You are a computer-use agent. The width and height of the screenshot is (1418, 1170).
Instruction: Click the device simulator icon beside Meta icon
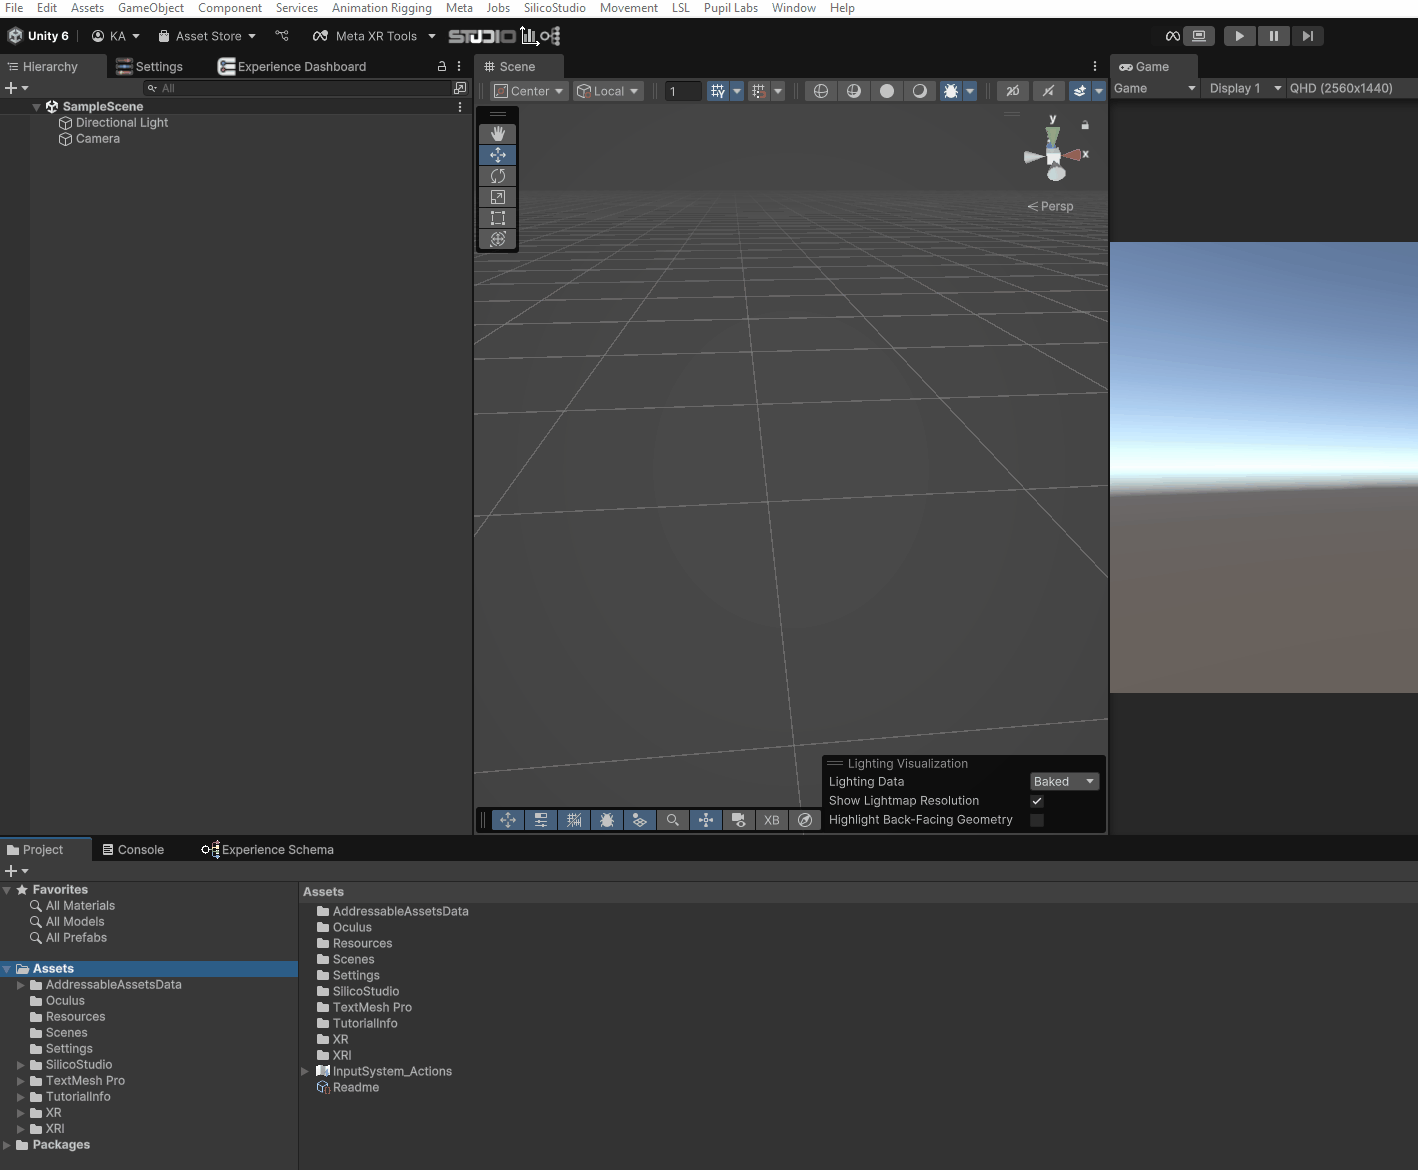coord(1199,36)
